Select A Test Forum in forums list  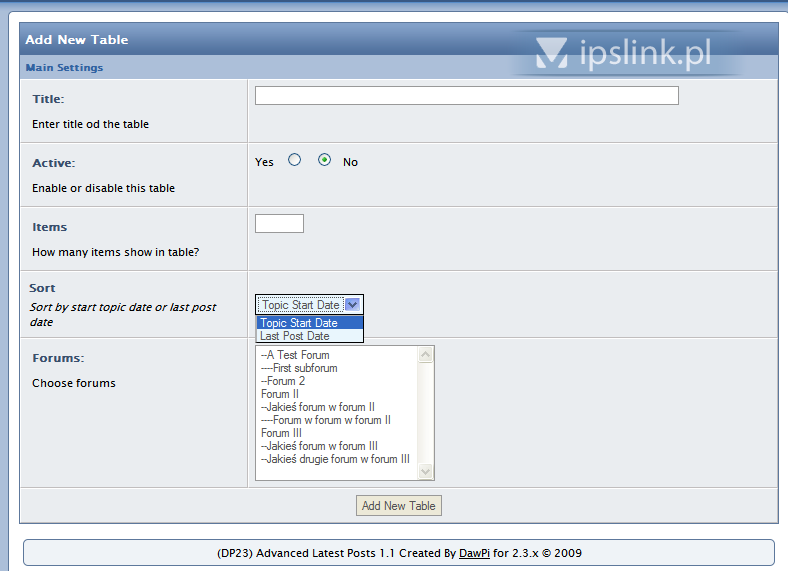tap(296, 355)
